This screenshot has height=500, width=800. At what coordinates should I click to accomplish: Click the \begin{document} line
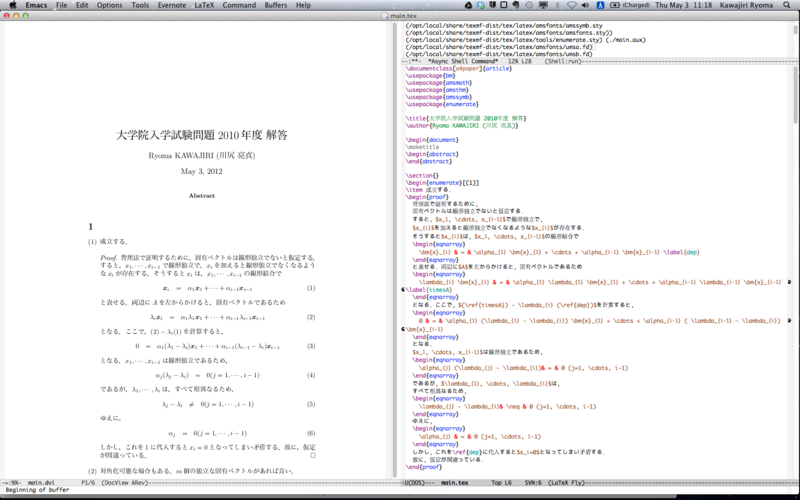click(433, 140)
